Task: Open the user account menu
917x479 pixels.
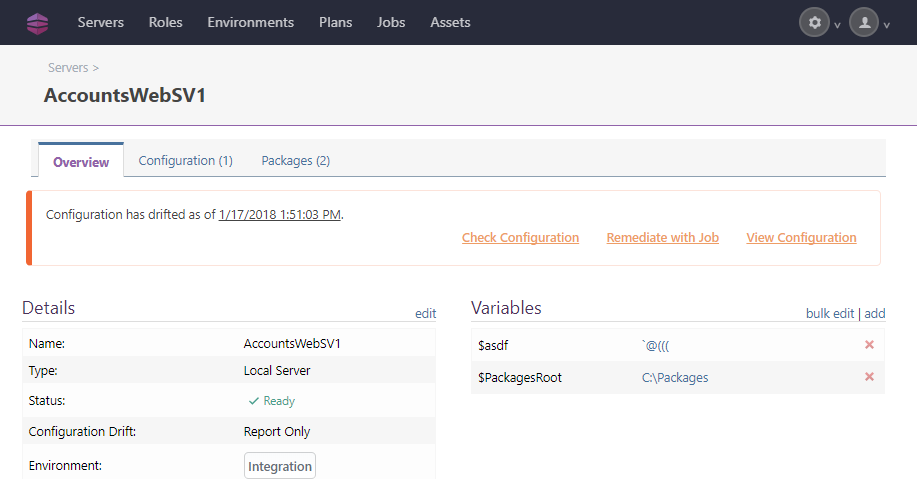Action: pos(863,23)
